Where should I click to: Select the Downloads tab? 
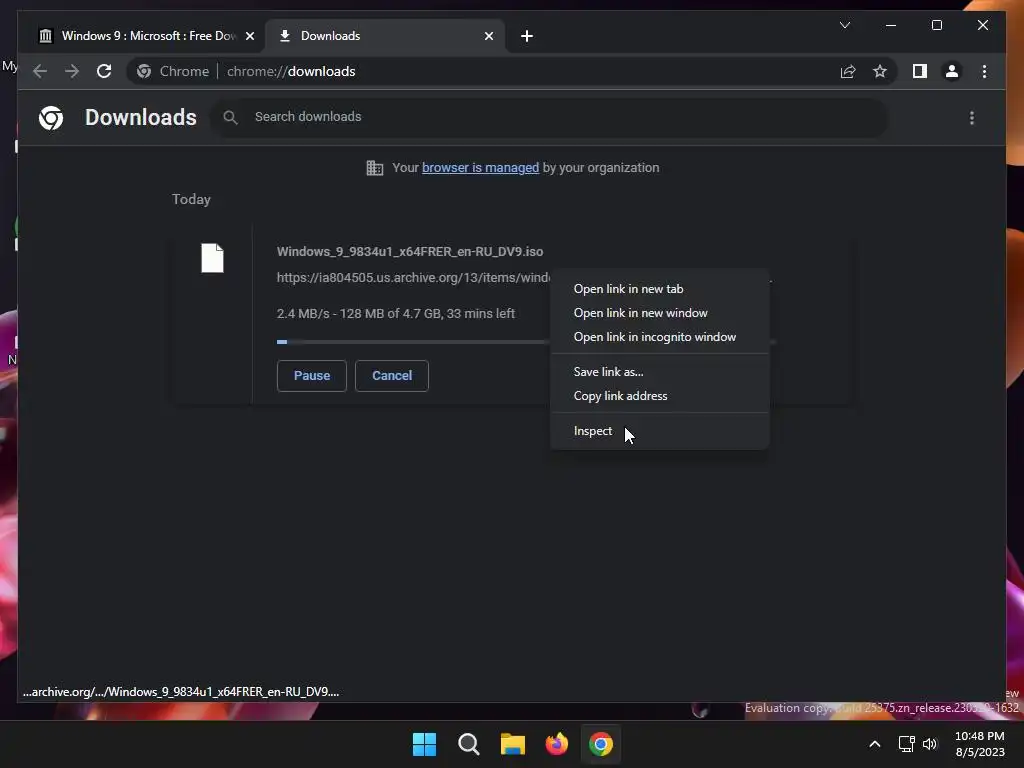coord(385,36)
